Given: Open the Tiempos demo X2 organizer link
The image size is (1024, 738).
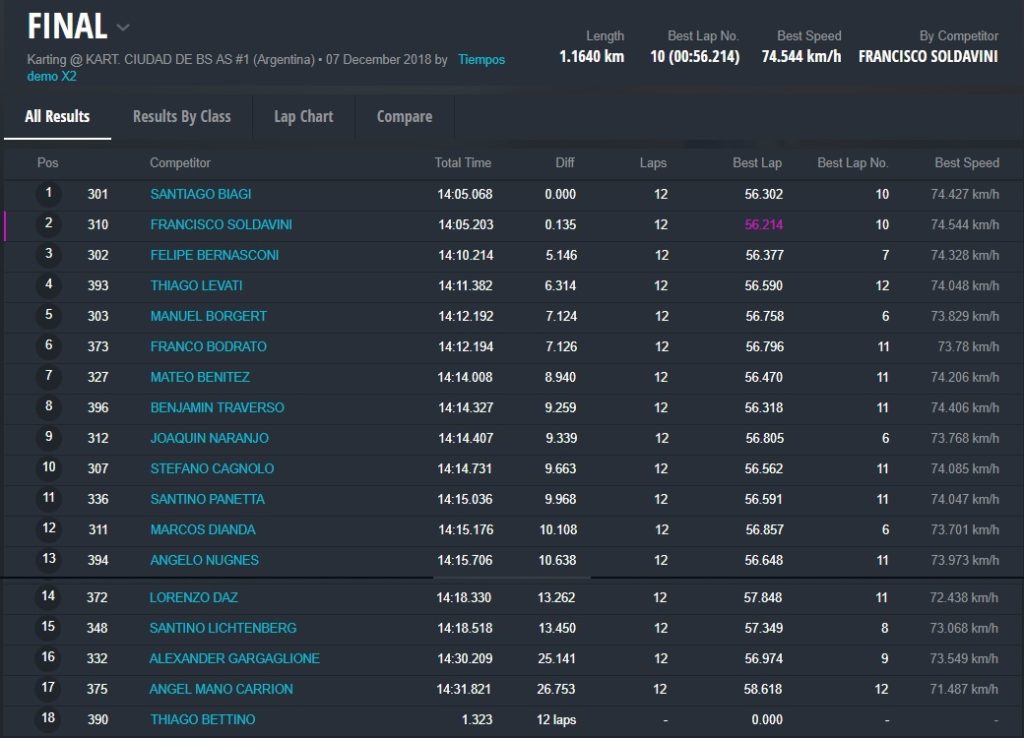Looking at the screenshot, I should [481, 60].
